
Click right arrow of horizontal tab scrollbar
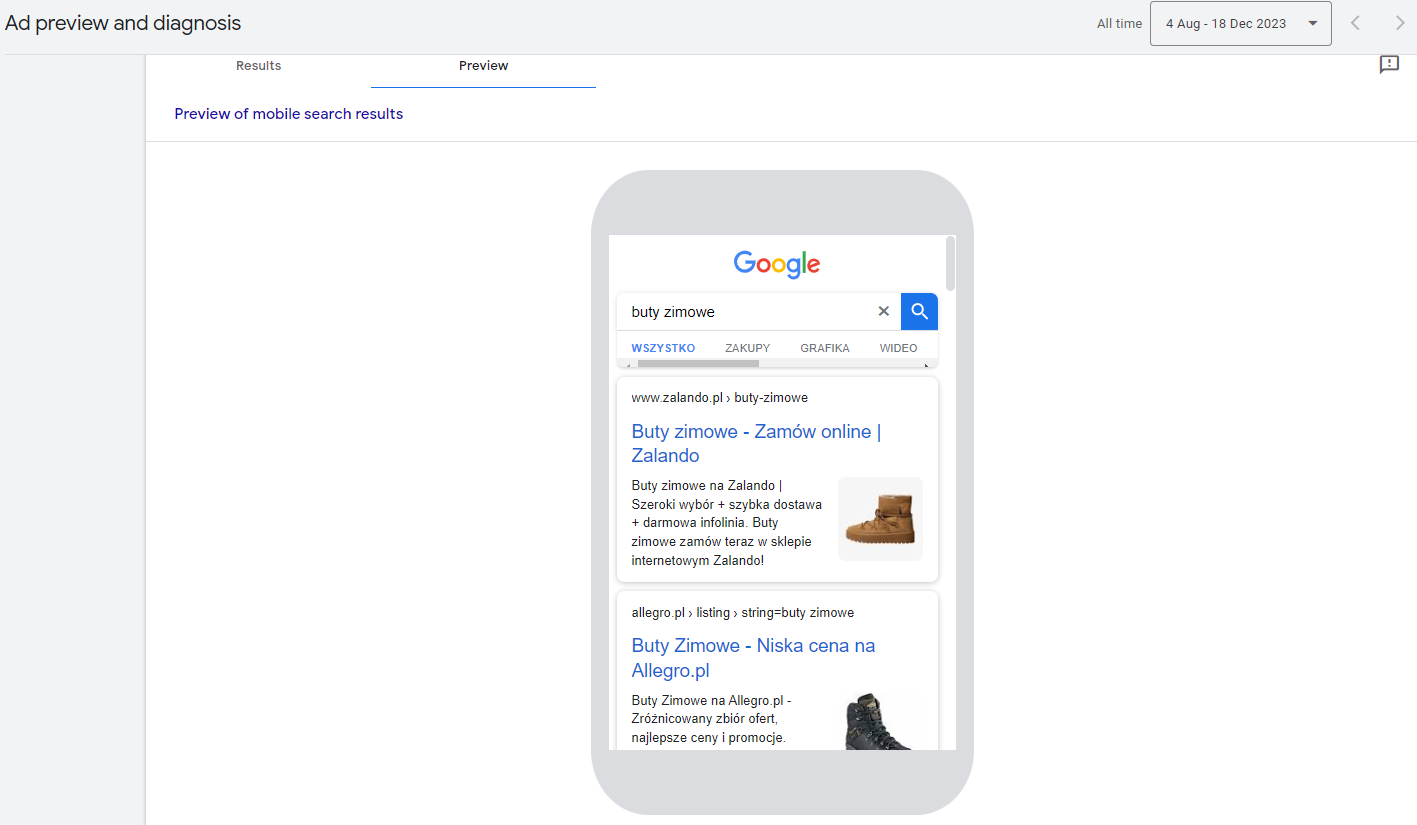pyautogui.click(x=926, y=365)
